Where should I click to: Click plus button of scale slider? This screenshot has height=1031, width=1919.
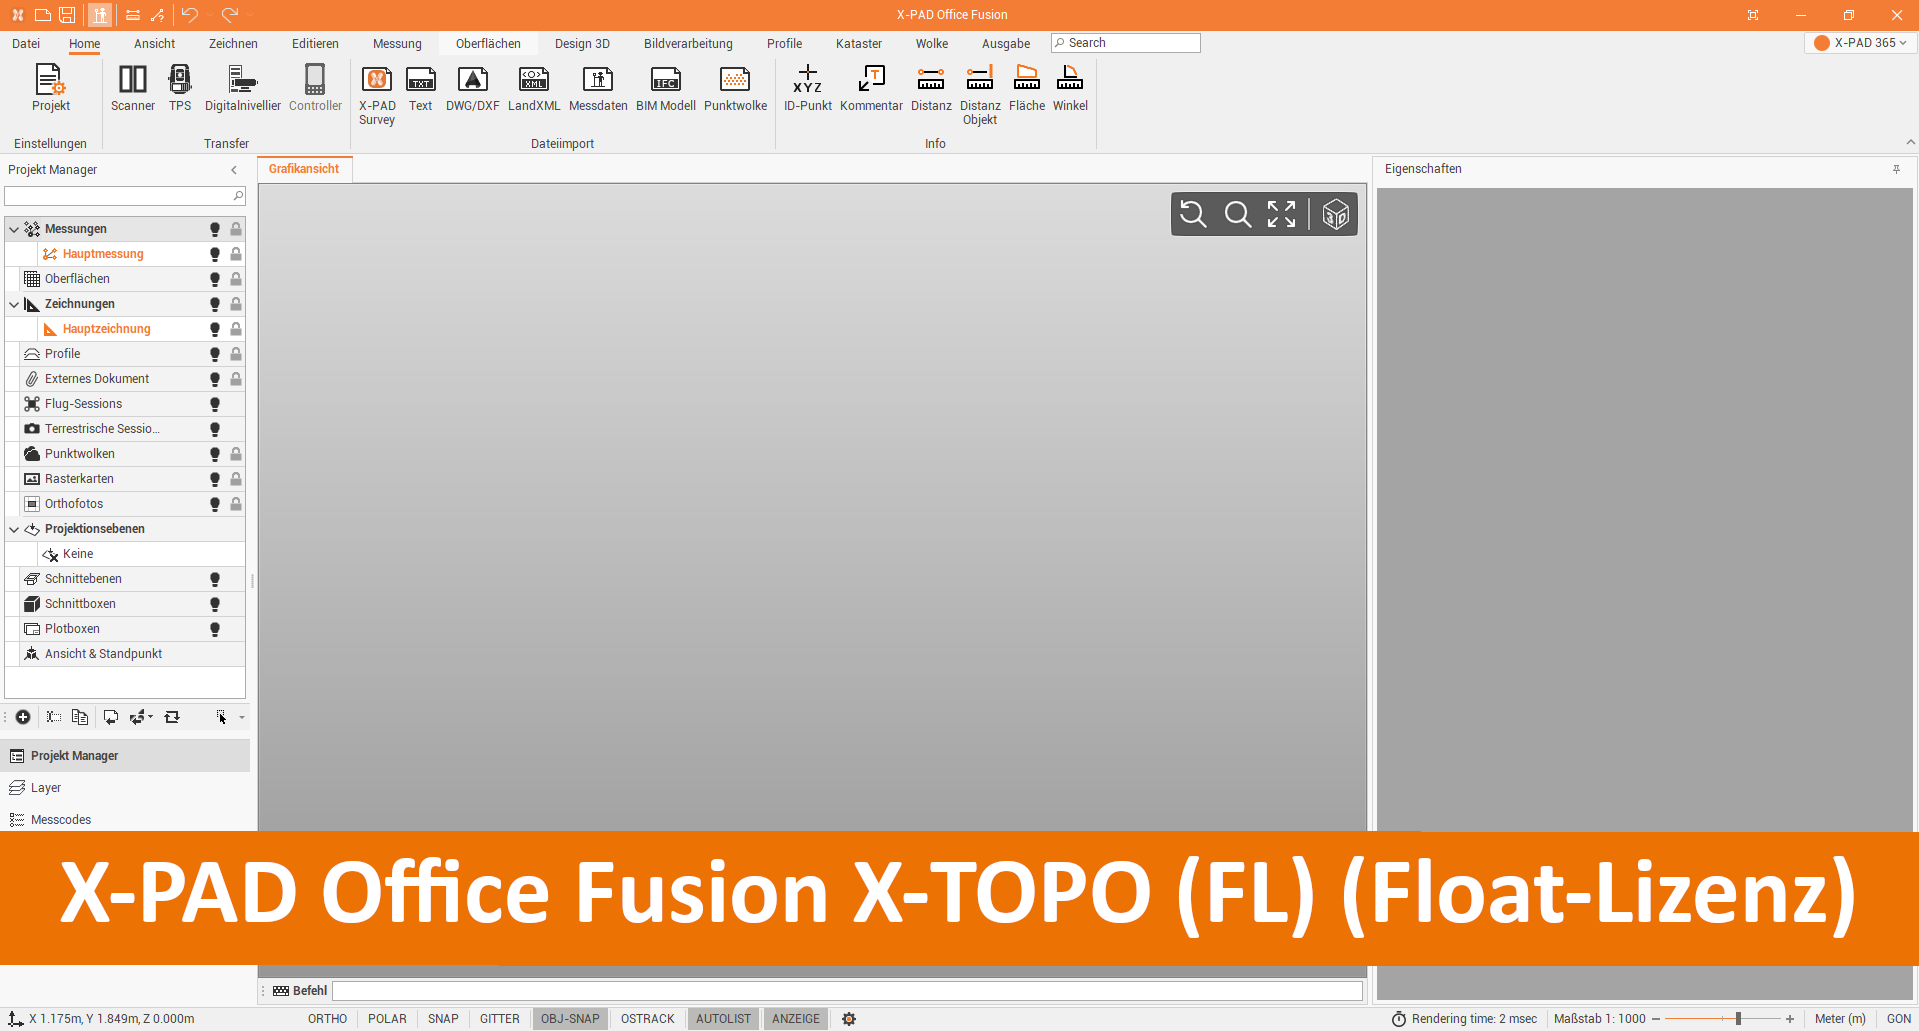(1790, 1019)
